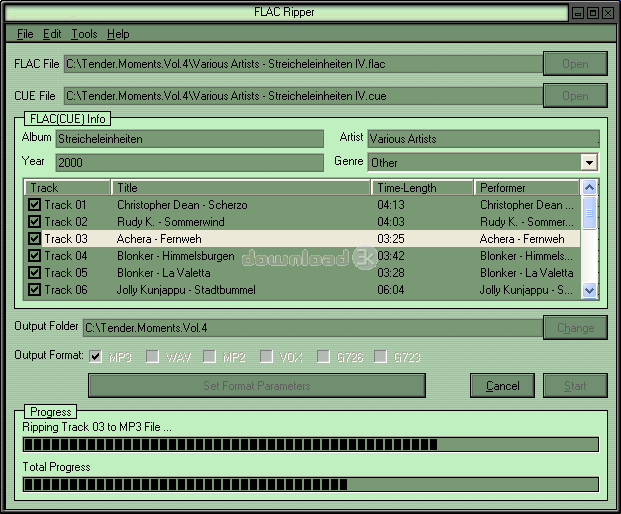Screen dimensions: 621x514
Task: Select title Christopher Dean - Scherzo
Action: click(182, 205)
